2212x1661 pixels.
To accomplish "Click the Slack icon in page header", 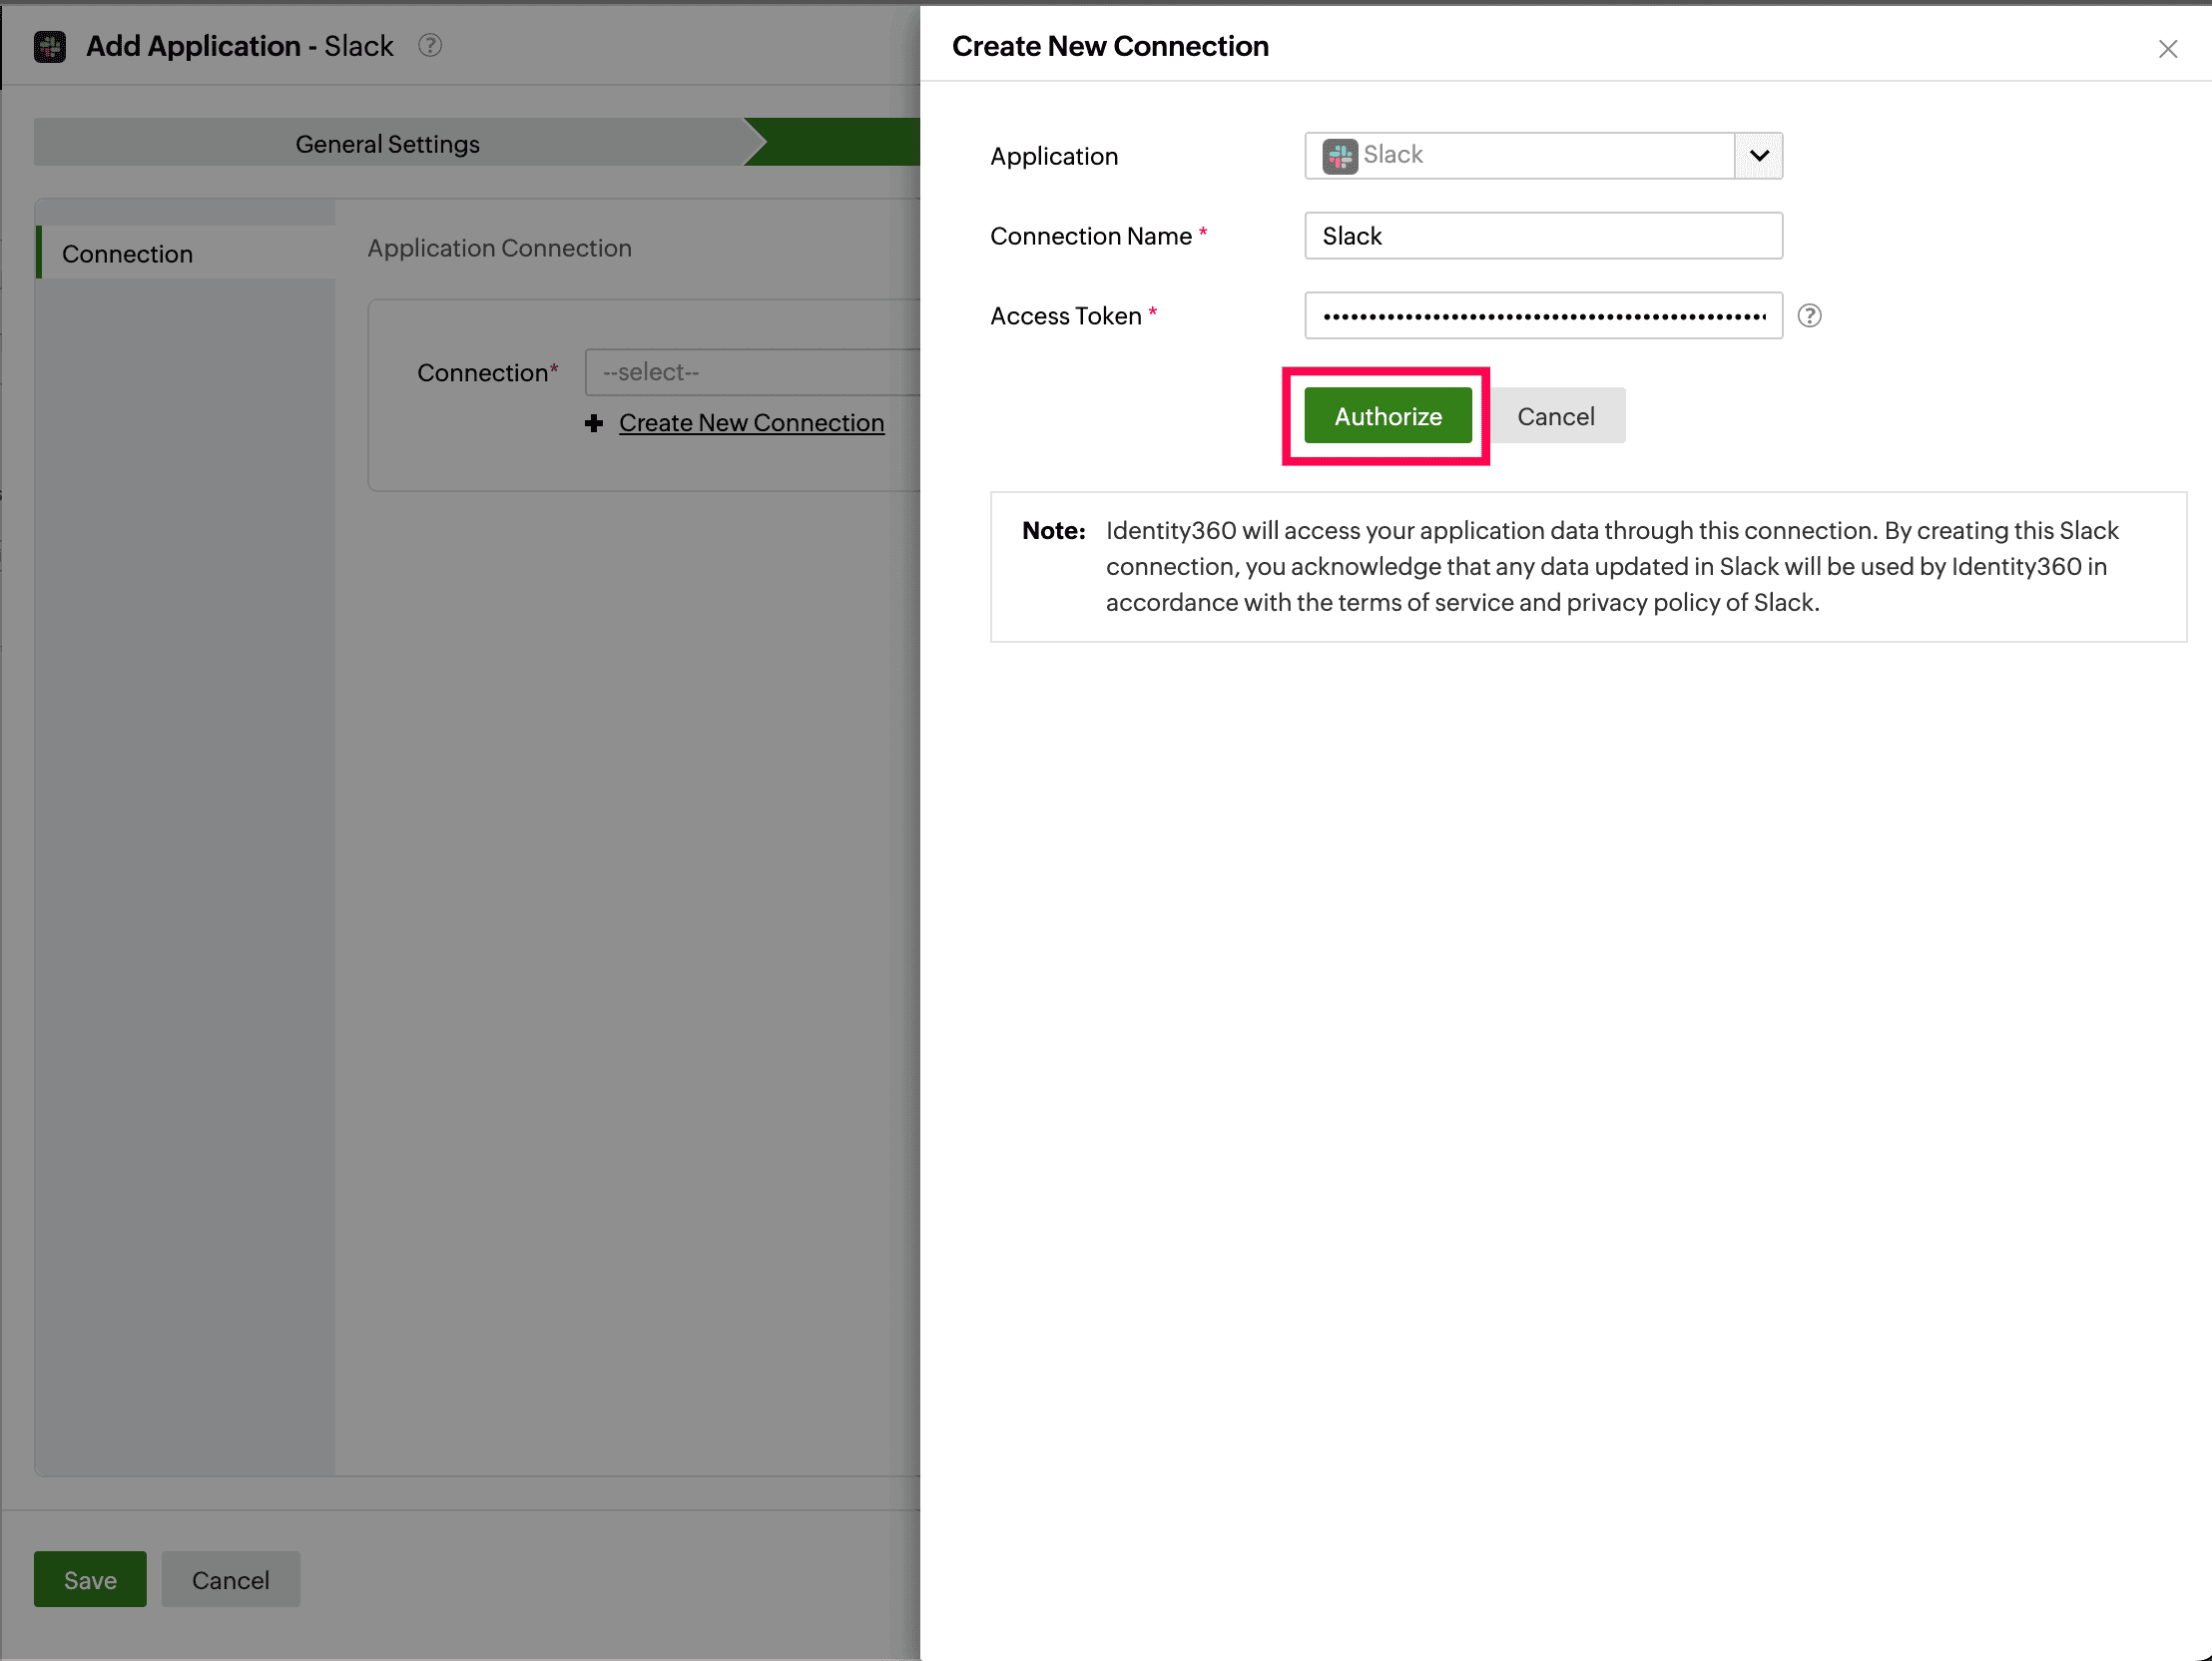I will pyautogui.click(x=50, y=47).
